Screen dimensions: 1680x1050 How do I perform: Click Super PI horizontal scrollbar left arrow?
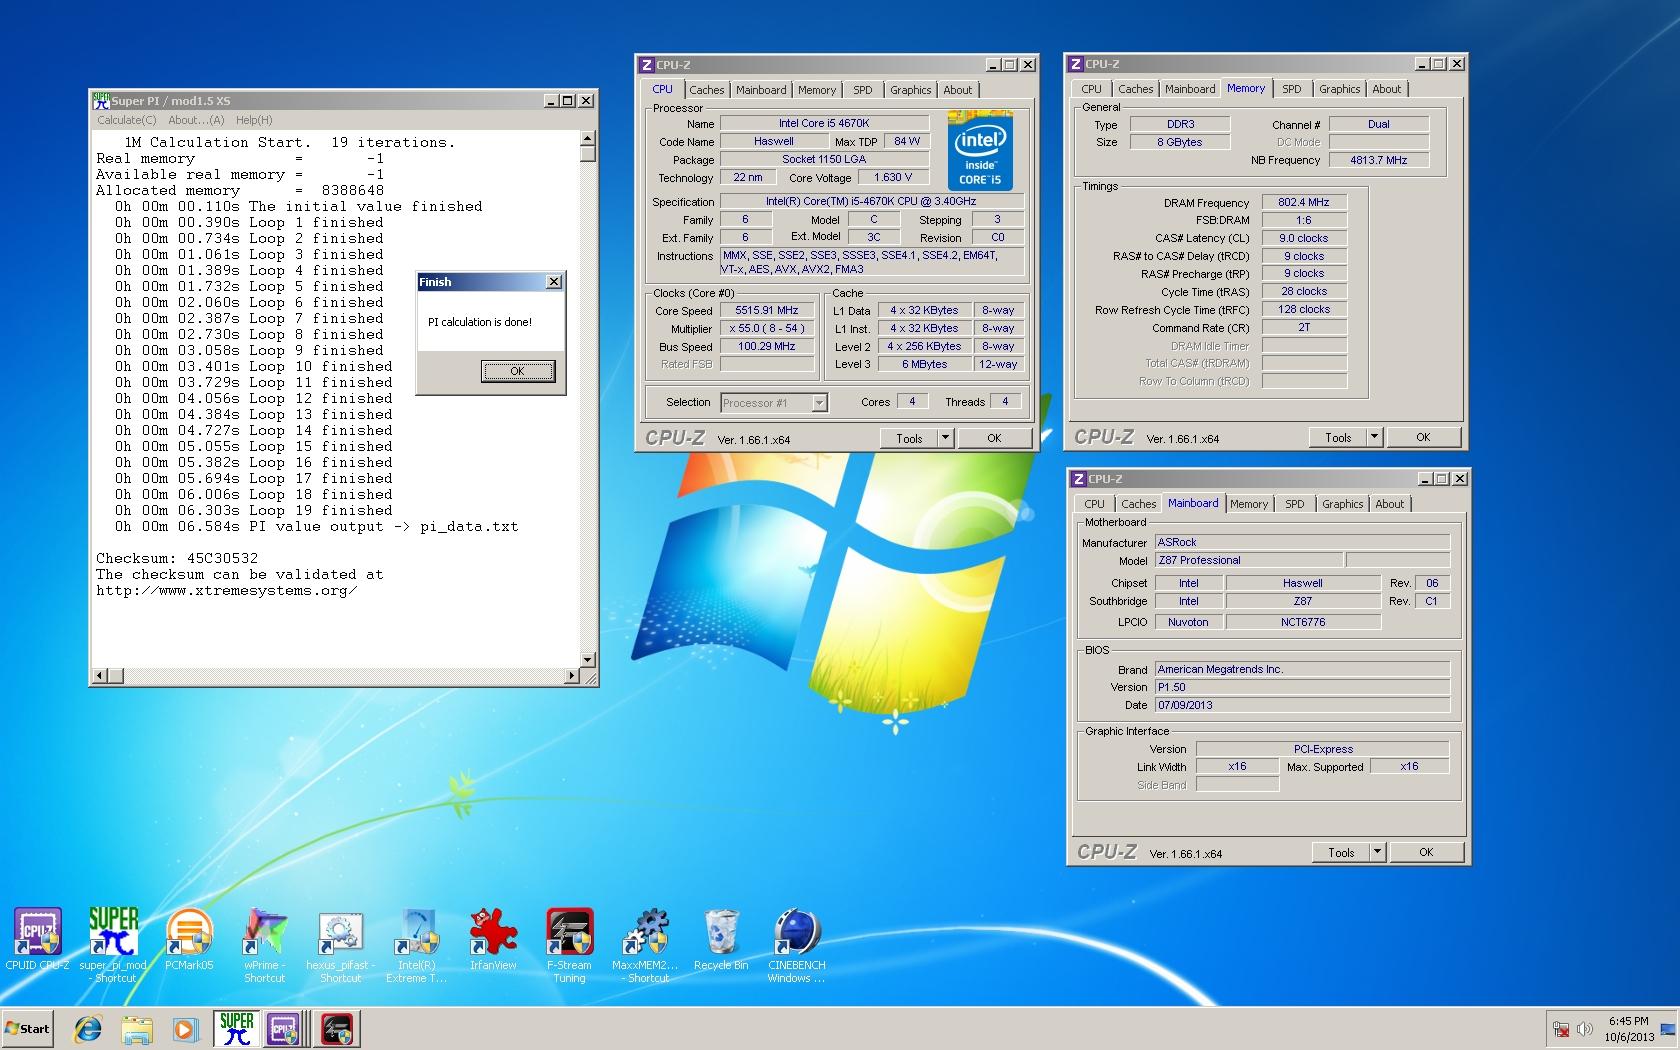[99, 676]
